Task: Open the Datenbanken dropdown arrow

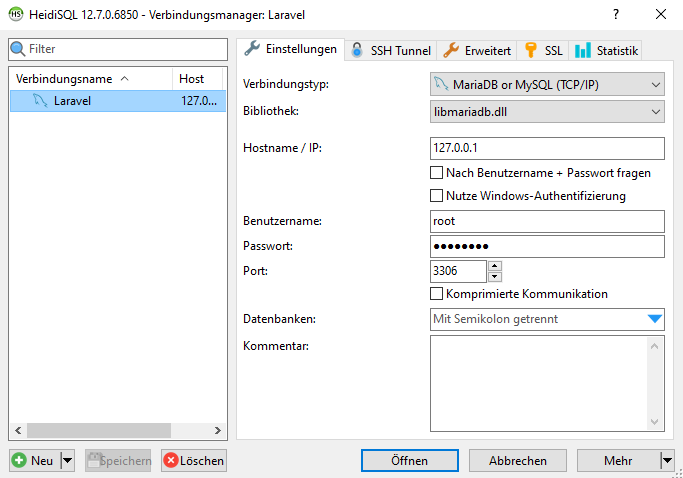Action: click(655, 319)
